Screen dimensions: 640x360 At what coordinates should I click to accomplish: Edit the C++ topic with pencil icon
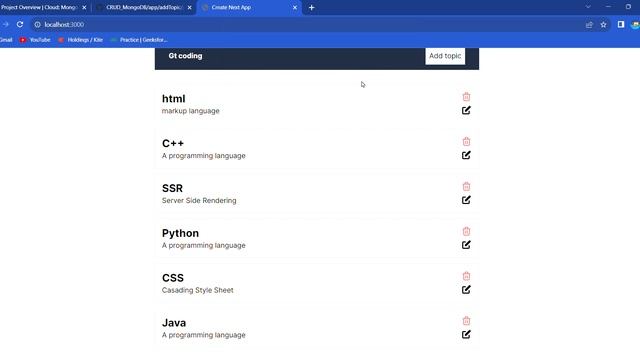(x=466, y=155)
